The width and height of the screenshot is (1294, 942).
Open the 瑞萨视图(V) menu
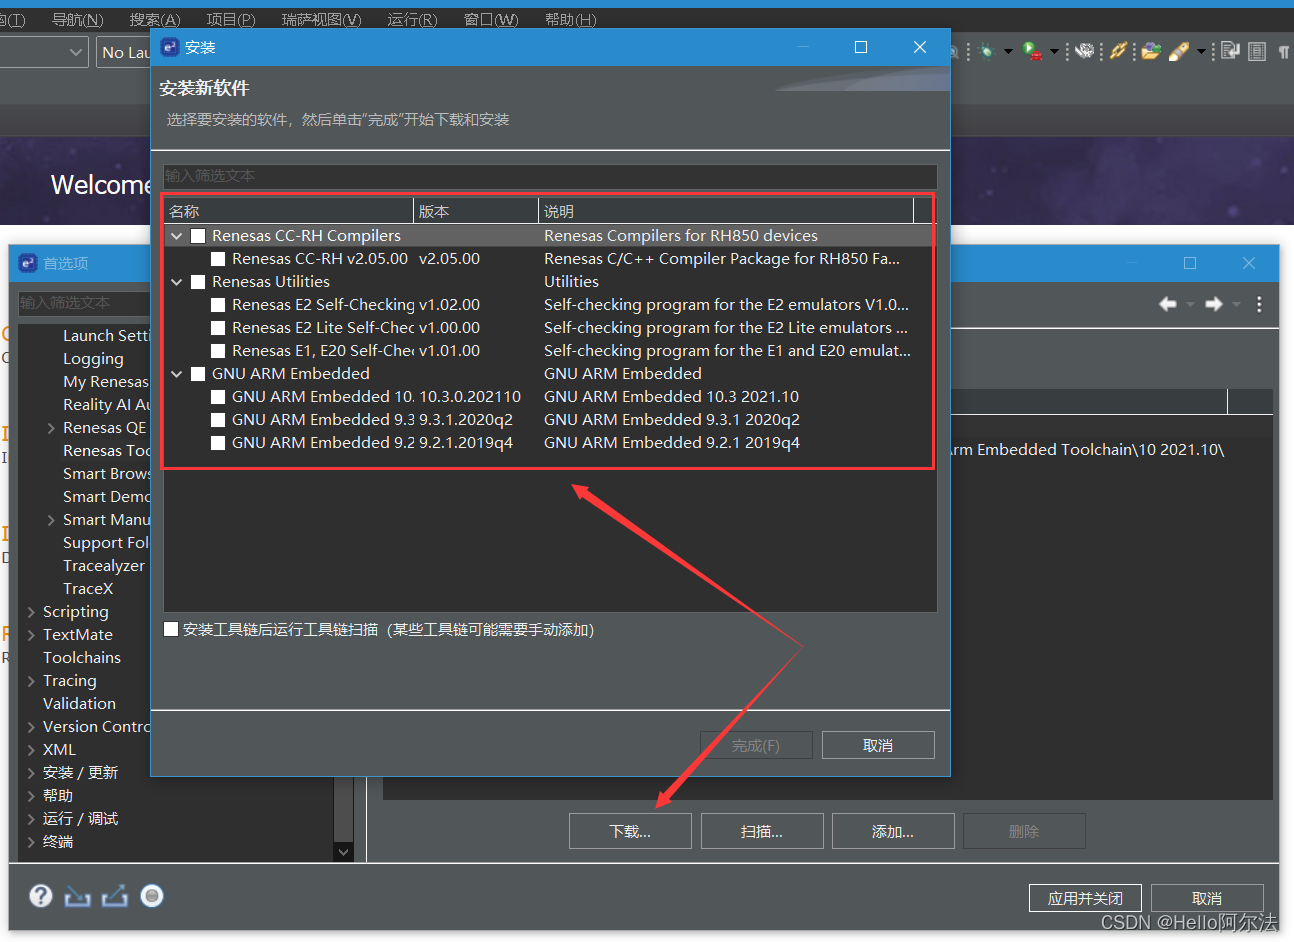coord(320,18)
